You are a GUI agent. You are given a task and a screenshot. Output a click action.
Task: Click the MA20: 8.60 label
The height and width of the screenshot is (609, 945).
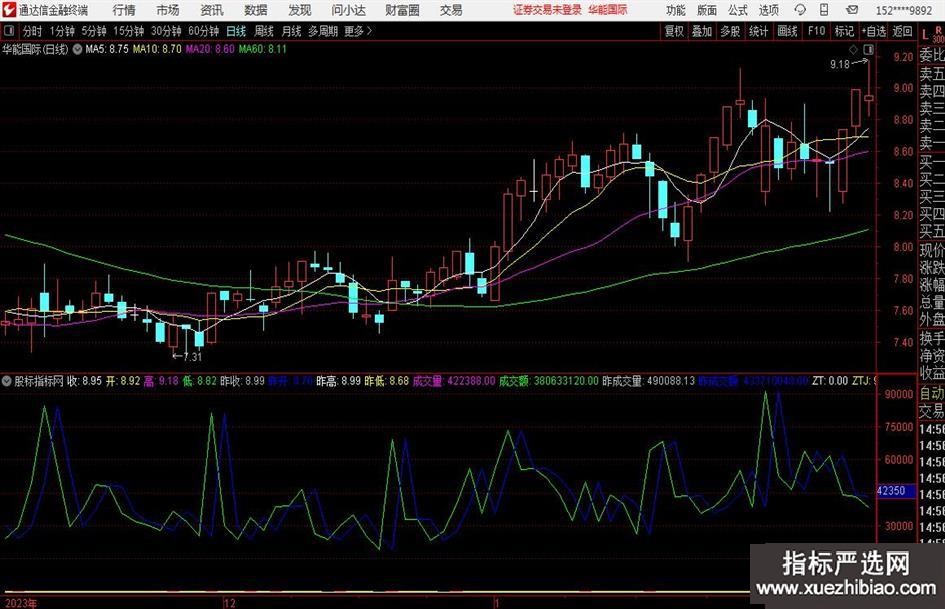click(x=210, y=49)
